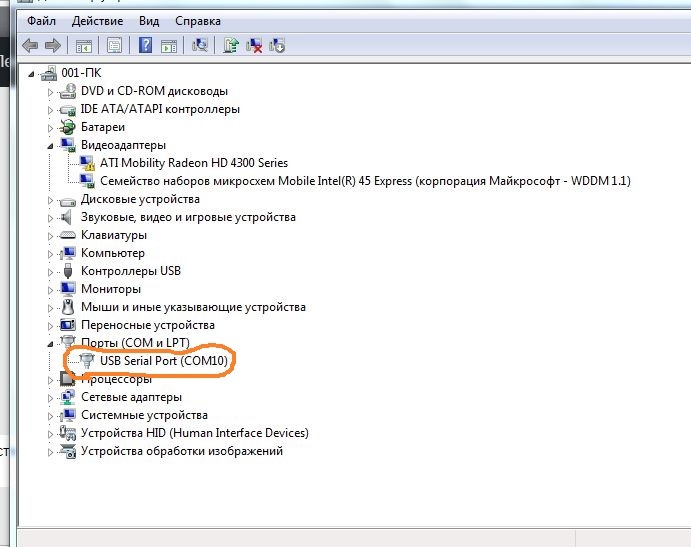The width and height of the screenshot is (691, 547).
Task: Click the Disable device down-arrow icon
Action: coord(277,45)
